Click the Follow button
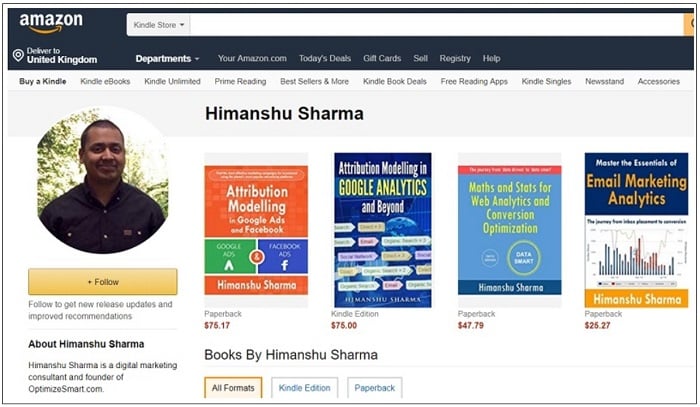700x407 pixels. [103, 282]
